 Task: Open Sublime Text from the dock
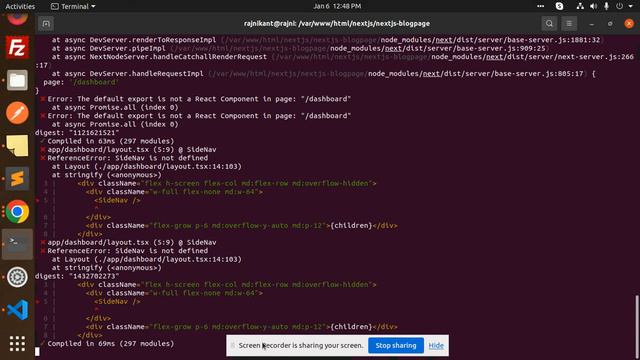coord(17,178)
